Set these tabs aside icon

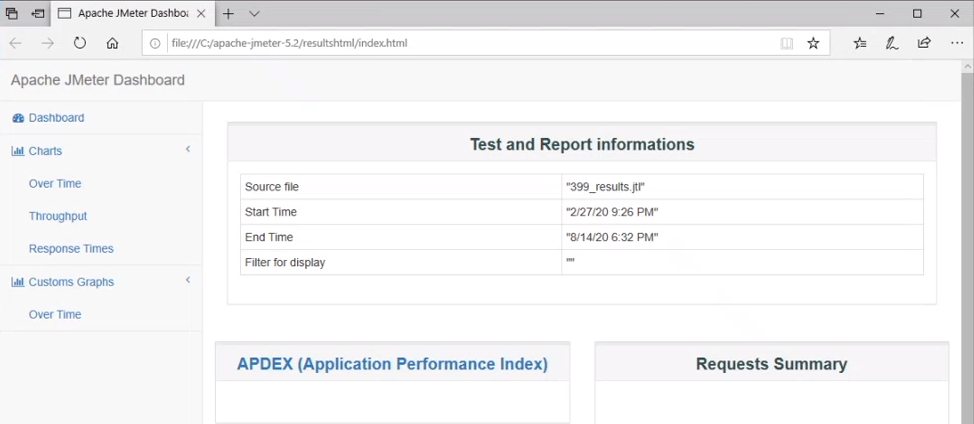coord(38,14)
